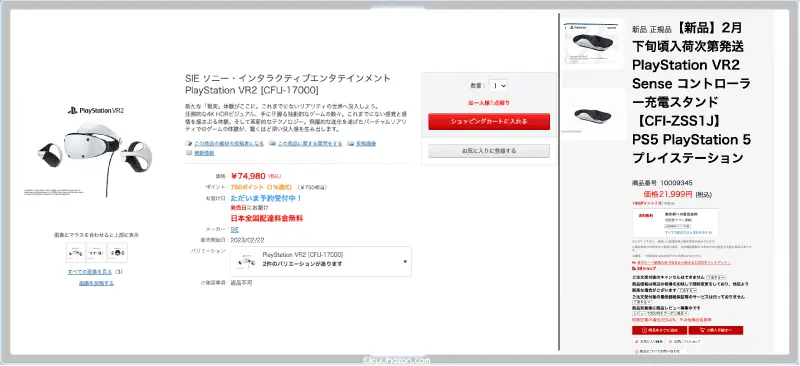Click the picture icon beside 投稿画像
Image resolution: width=800 pixels, height=366 pixels.
[351, 144]
